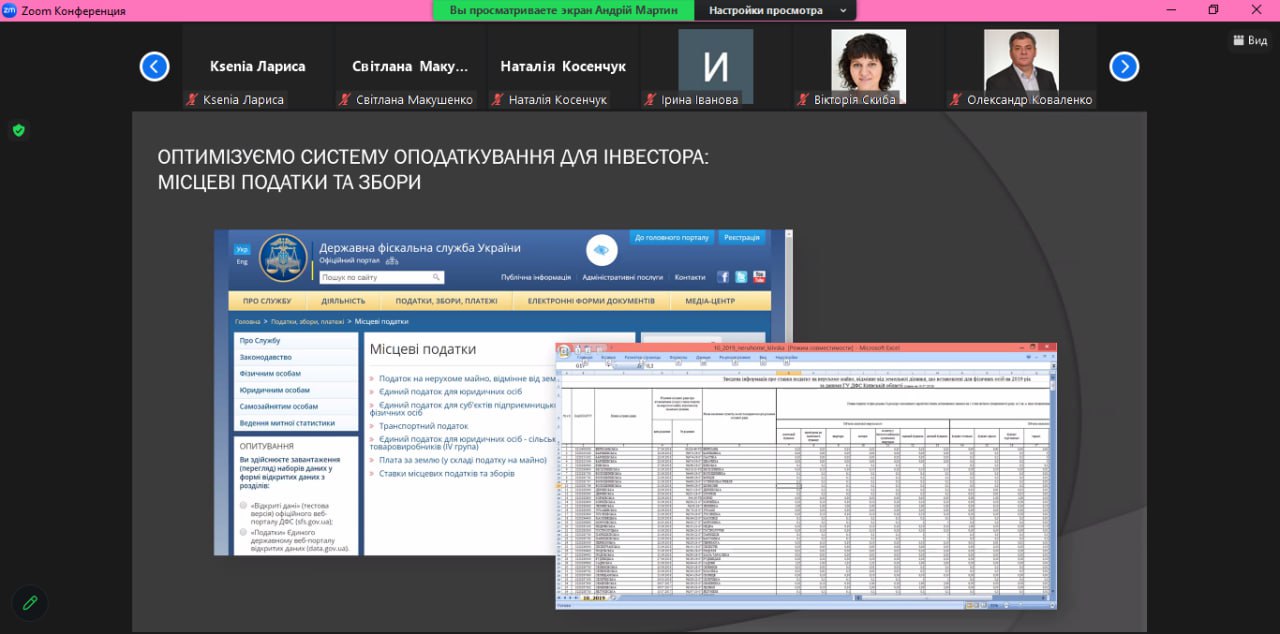Open Плата за землю link
The width and height of the screenshot is (1280, 634).
tap(463, 460)
